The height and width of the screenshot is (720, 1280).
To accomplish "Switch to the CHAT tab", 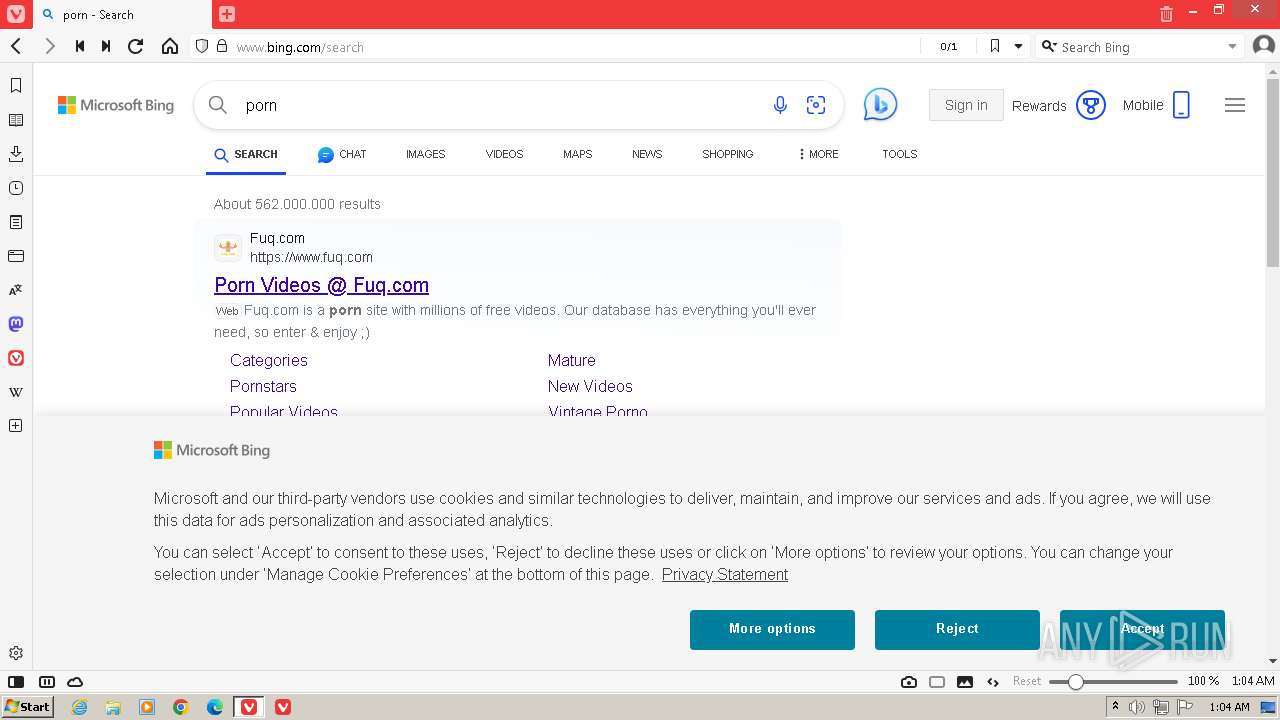I will coord(342,154).
